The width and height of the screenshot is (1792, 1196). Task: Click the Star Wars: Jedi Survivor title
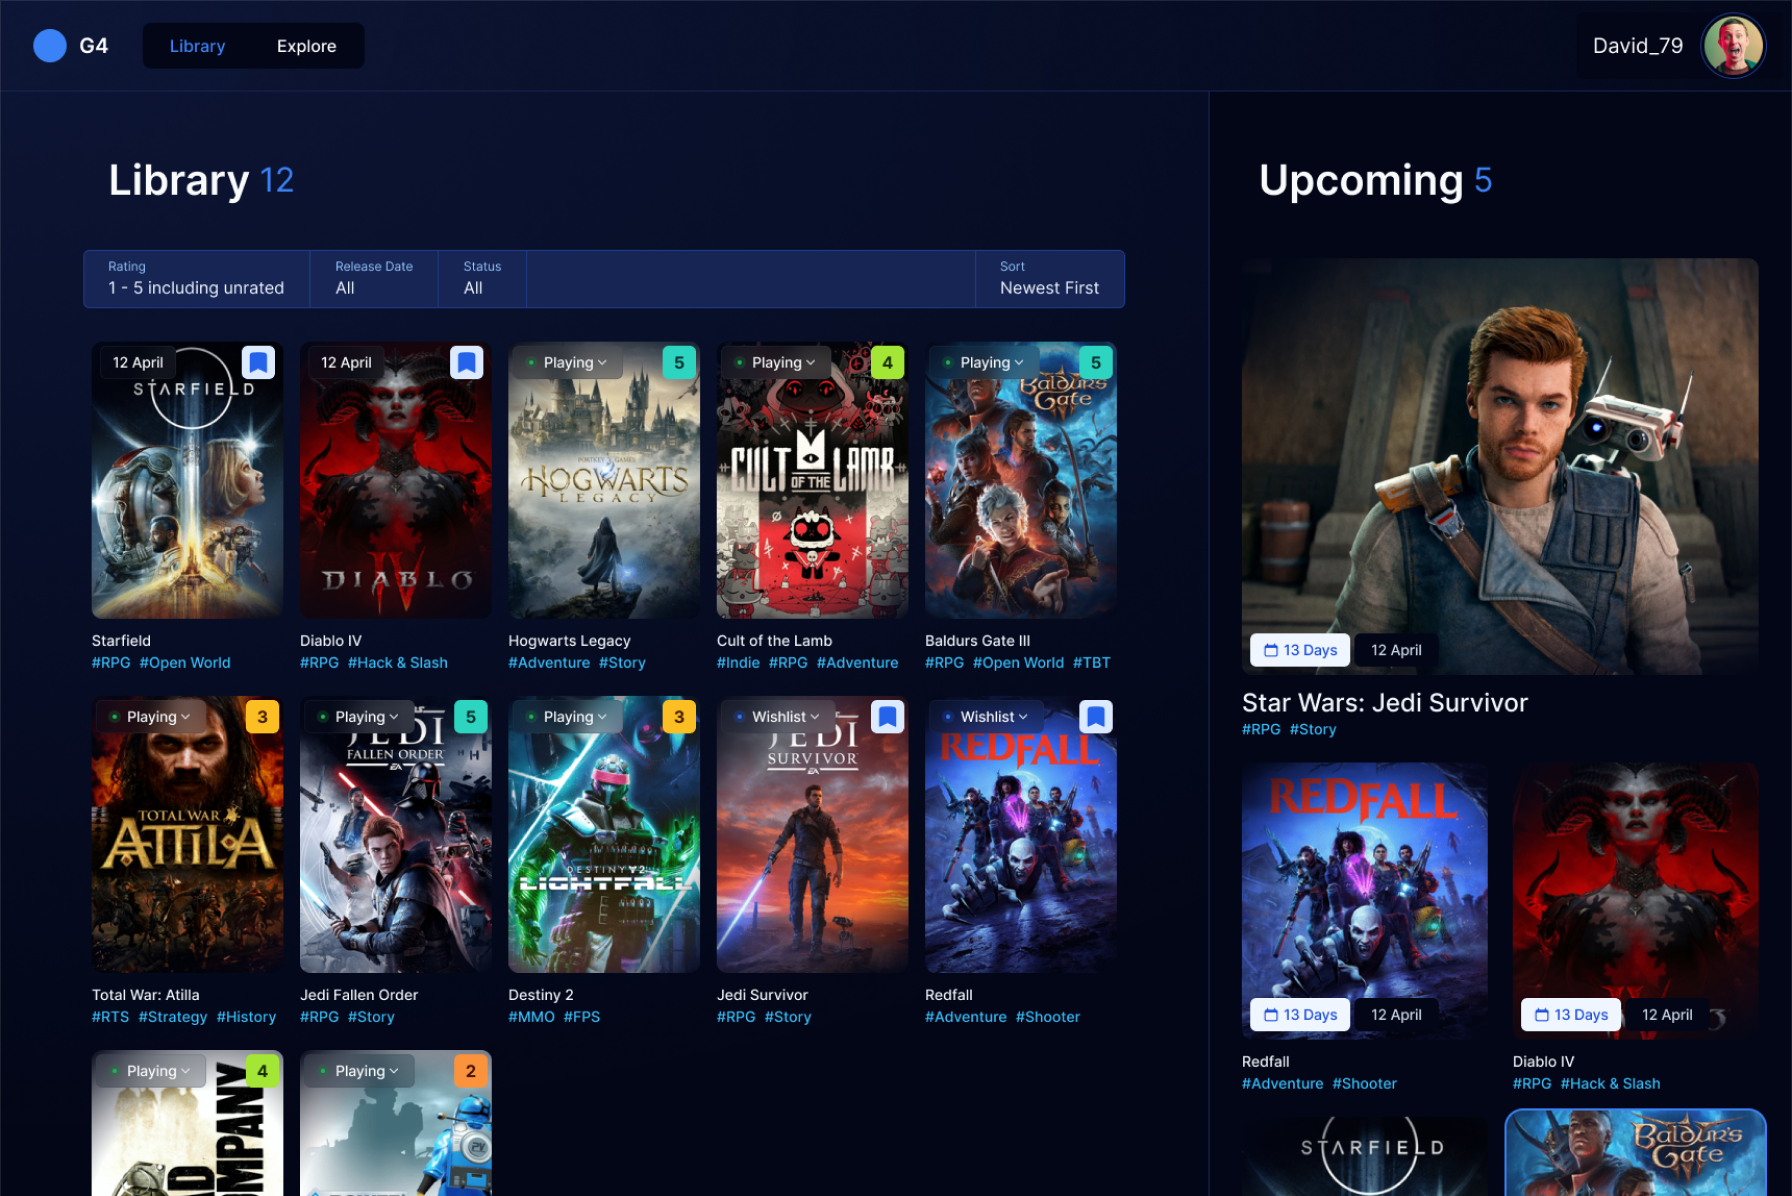coord(1385,702)
